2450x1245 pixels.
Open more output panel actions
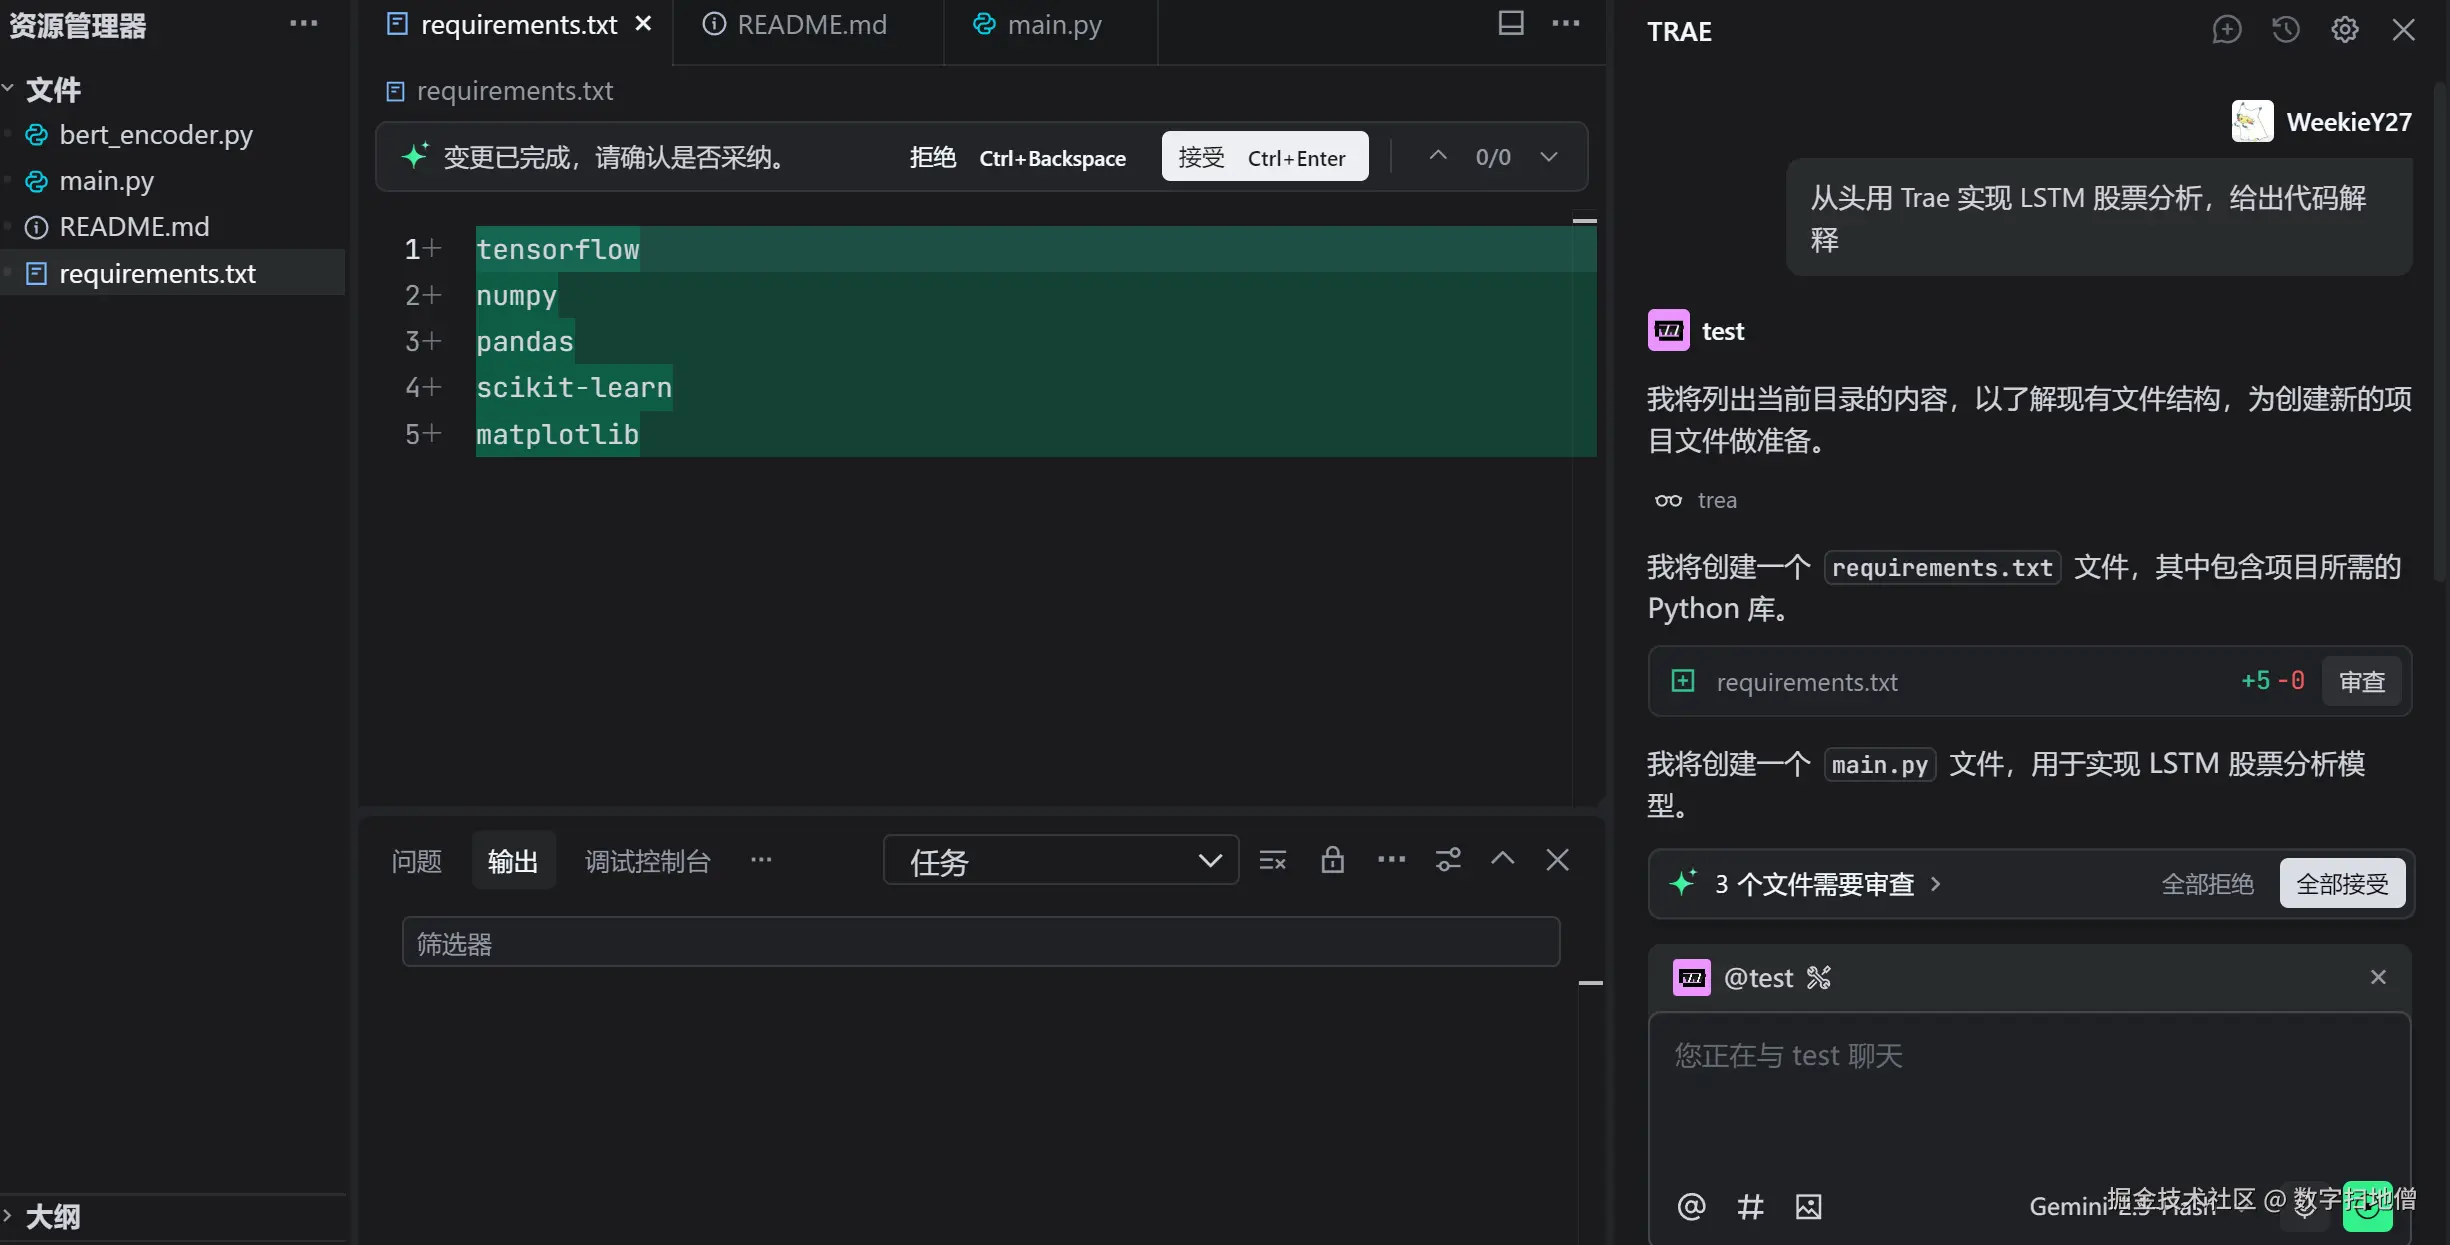tap(1391, 860)
